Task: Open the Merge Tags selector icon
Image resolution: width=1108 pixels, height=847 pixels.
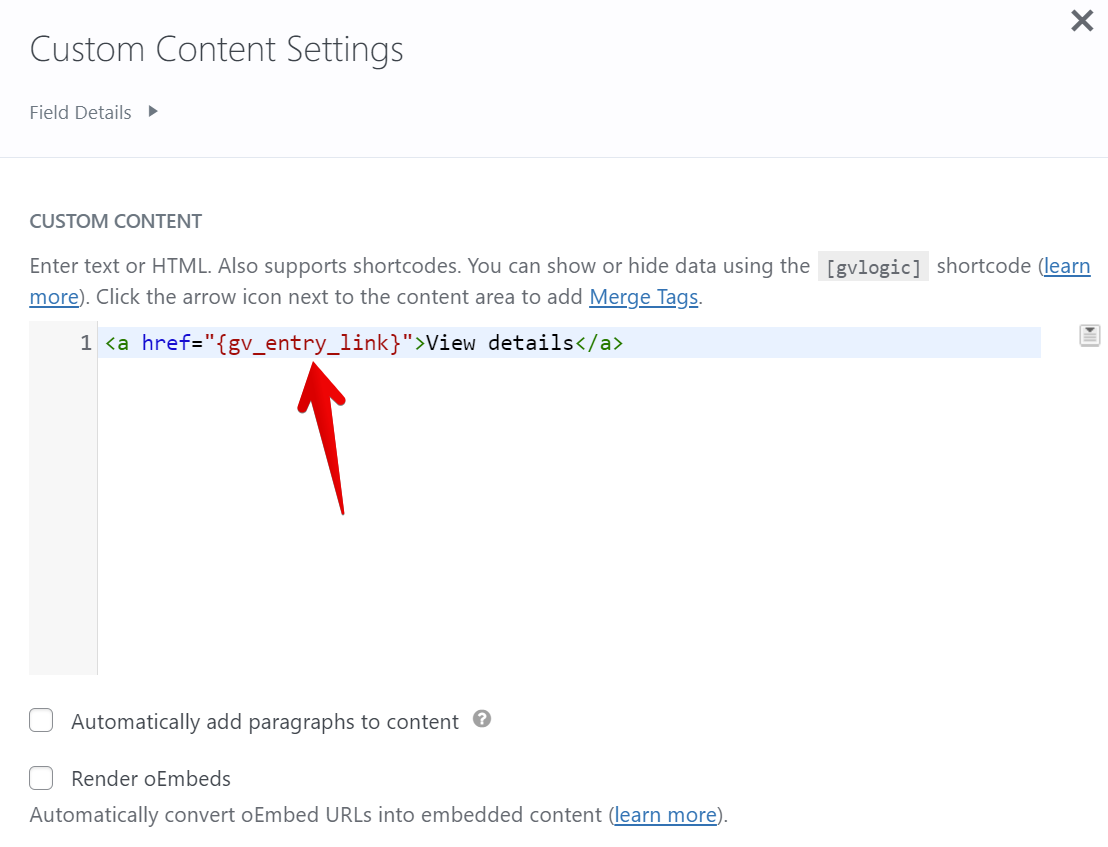Action: coord(1089,335)
